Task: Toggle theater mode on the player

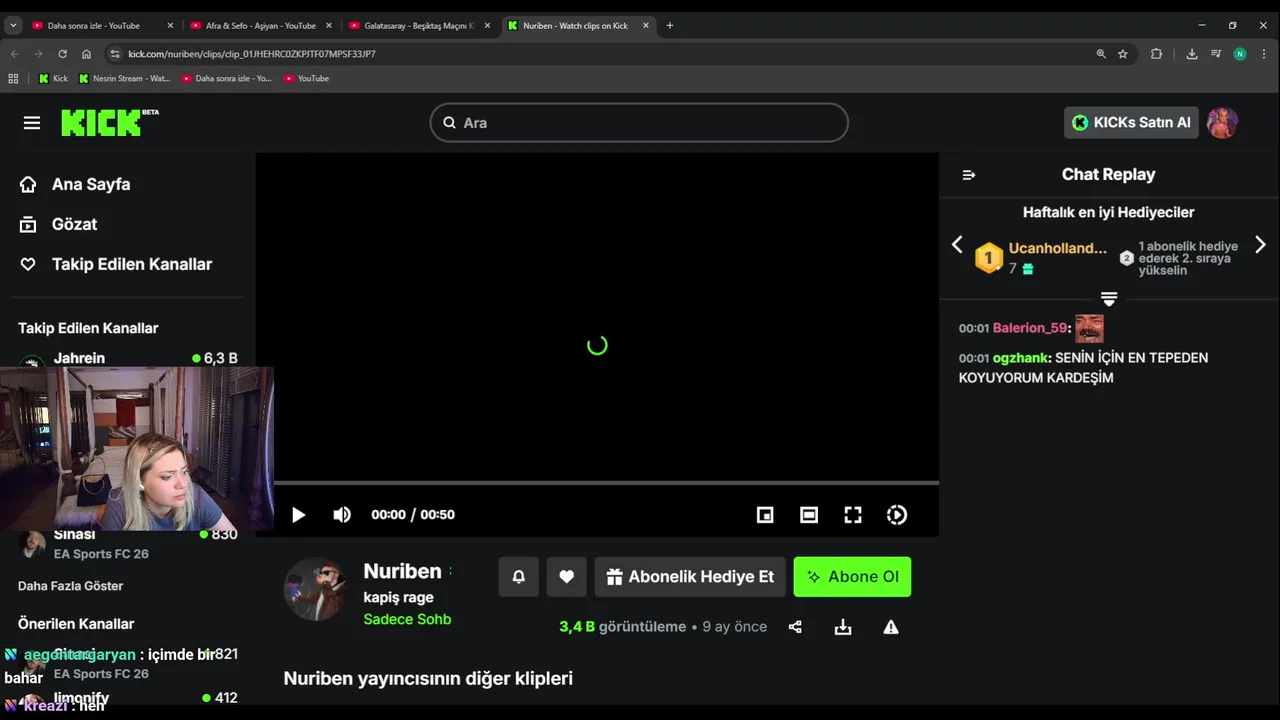Action: click(x=809, y=515)
